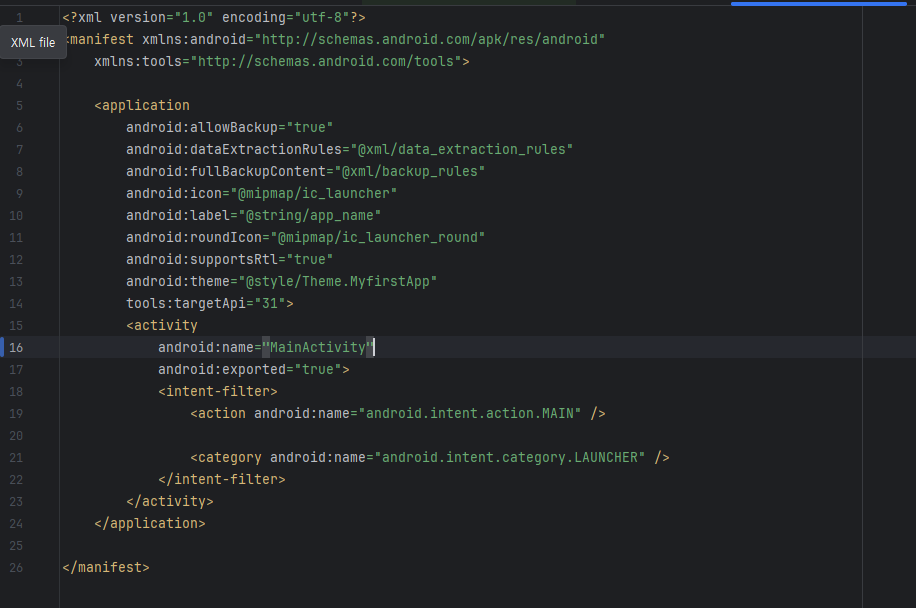Click line number 1 in the gutter
Screen dimensions: 916x608
[x=19, y=18]
